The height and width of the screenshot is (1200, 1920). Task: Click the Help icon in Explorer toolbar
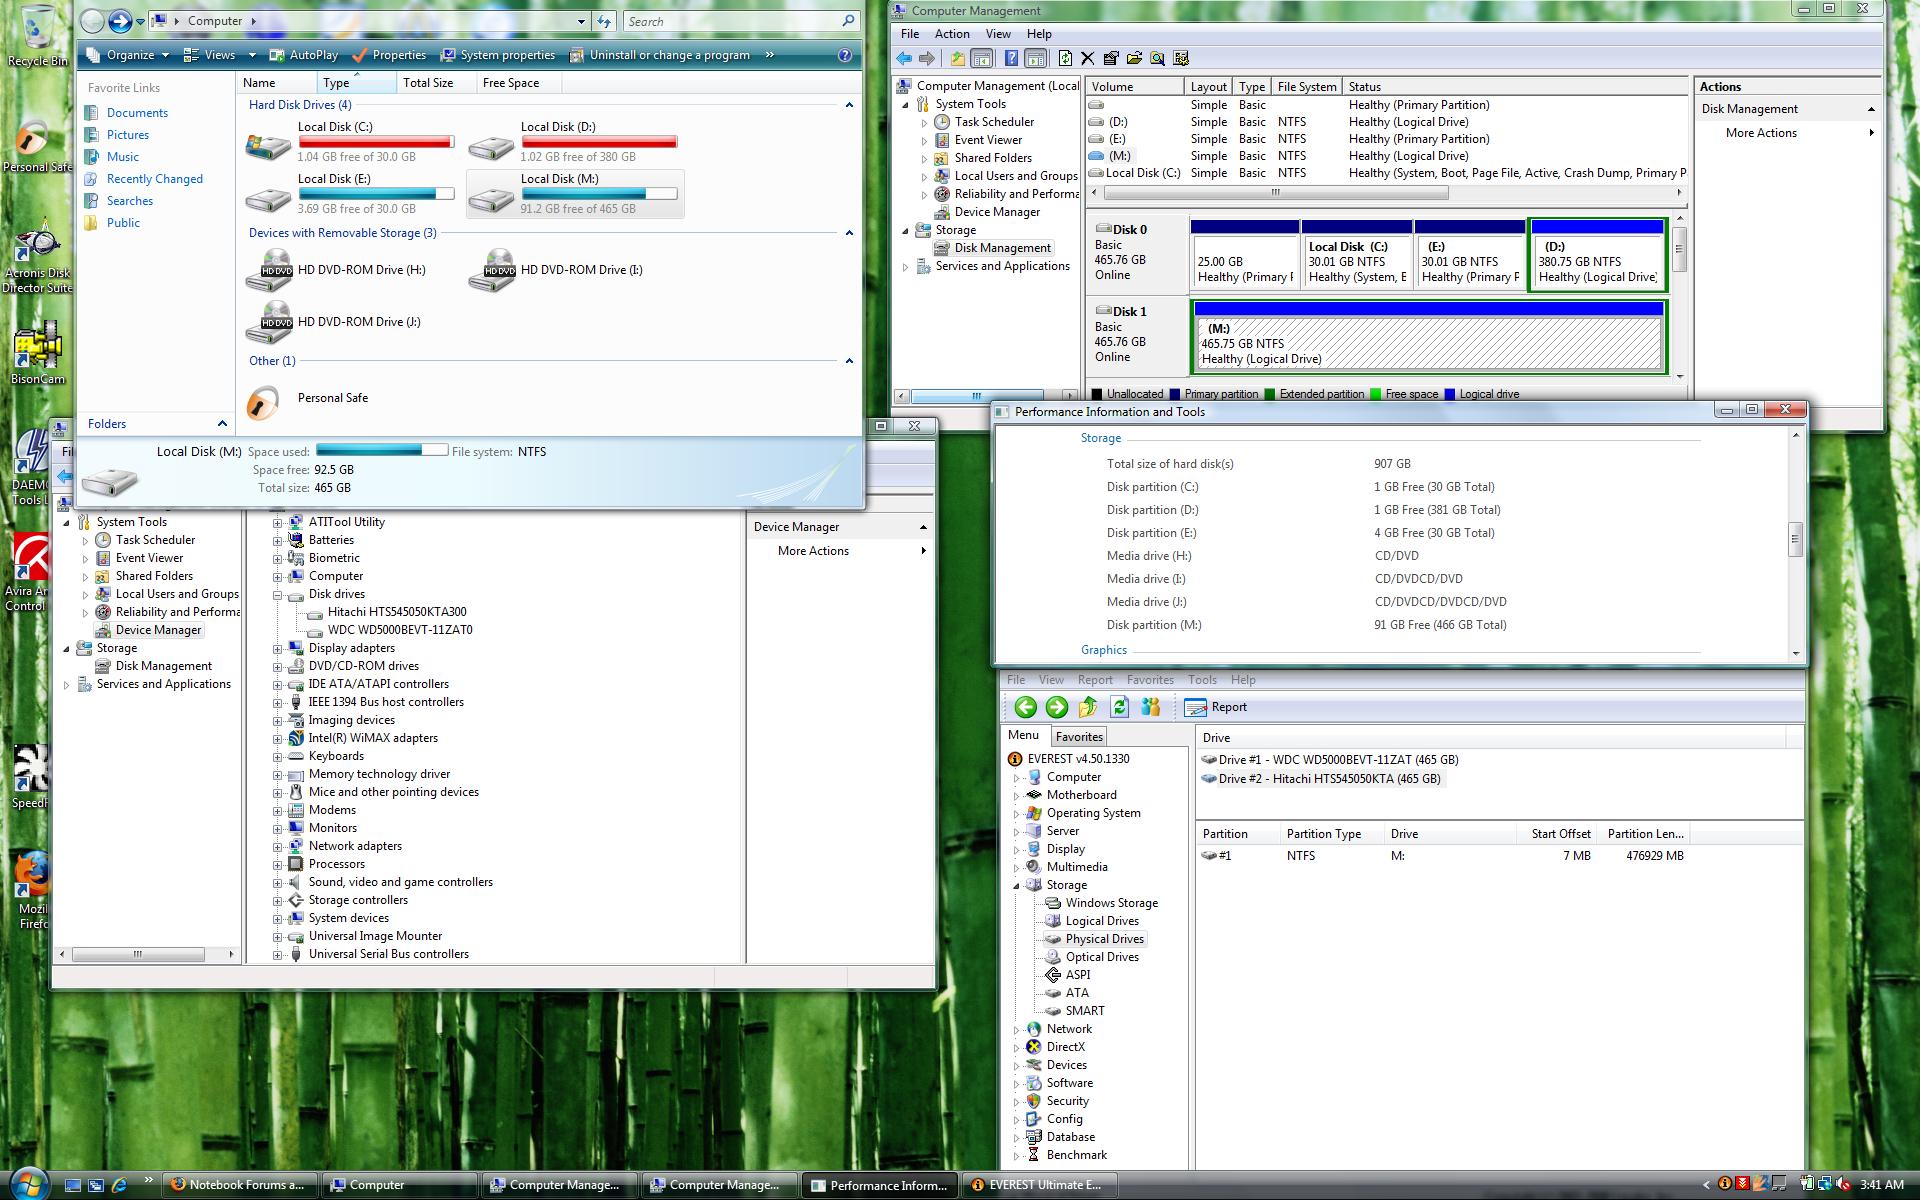[x=845, y=55]
